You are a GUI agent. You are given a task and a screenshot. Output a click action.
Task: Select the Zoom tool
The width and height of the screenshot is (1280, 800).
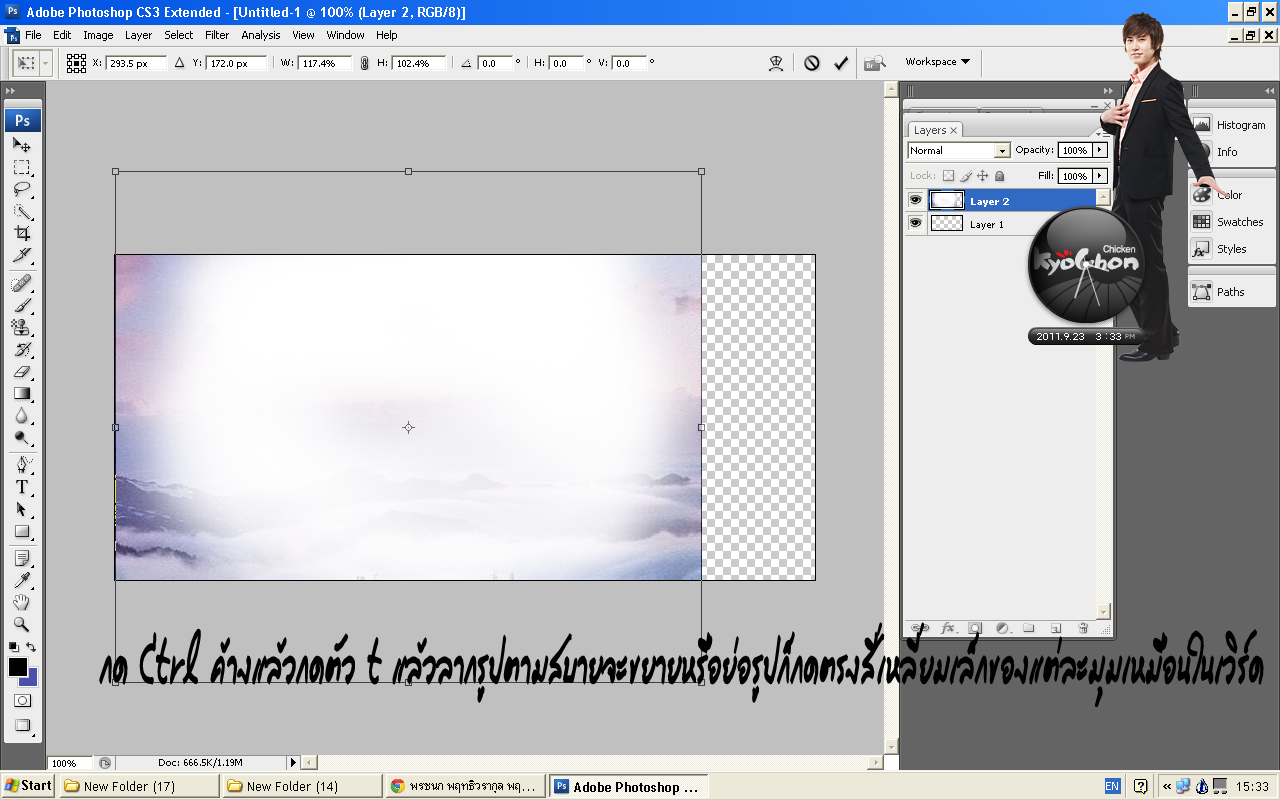[22, 624]
